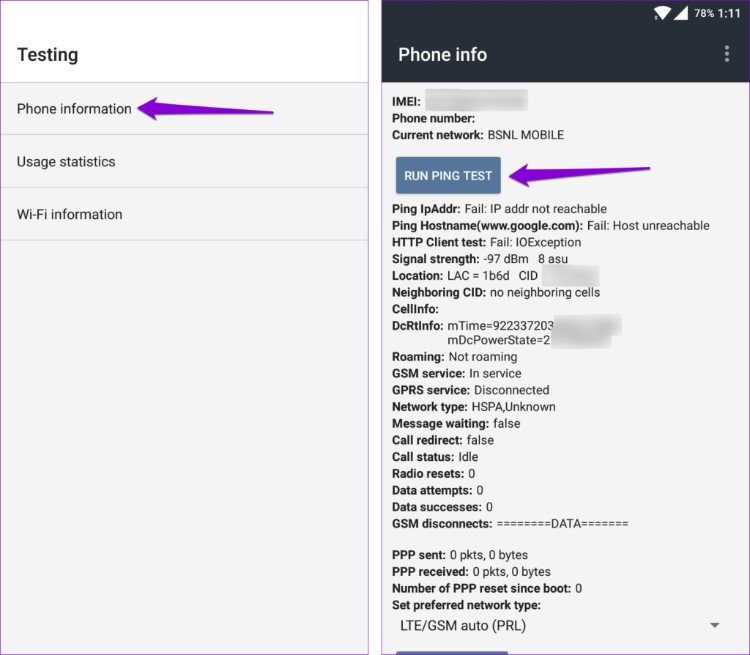Tap the cellular signal status icon
The image size is (750, 655).
(x=681, y=13)
